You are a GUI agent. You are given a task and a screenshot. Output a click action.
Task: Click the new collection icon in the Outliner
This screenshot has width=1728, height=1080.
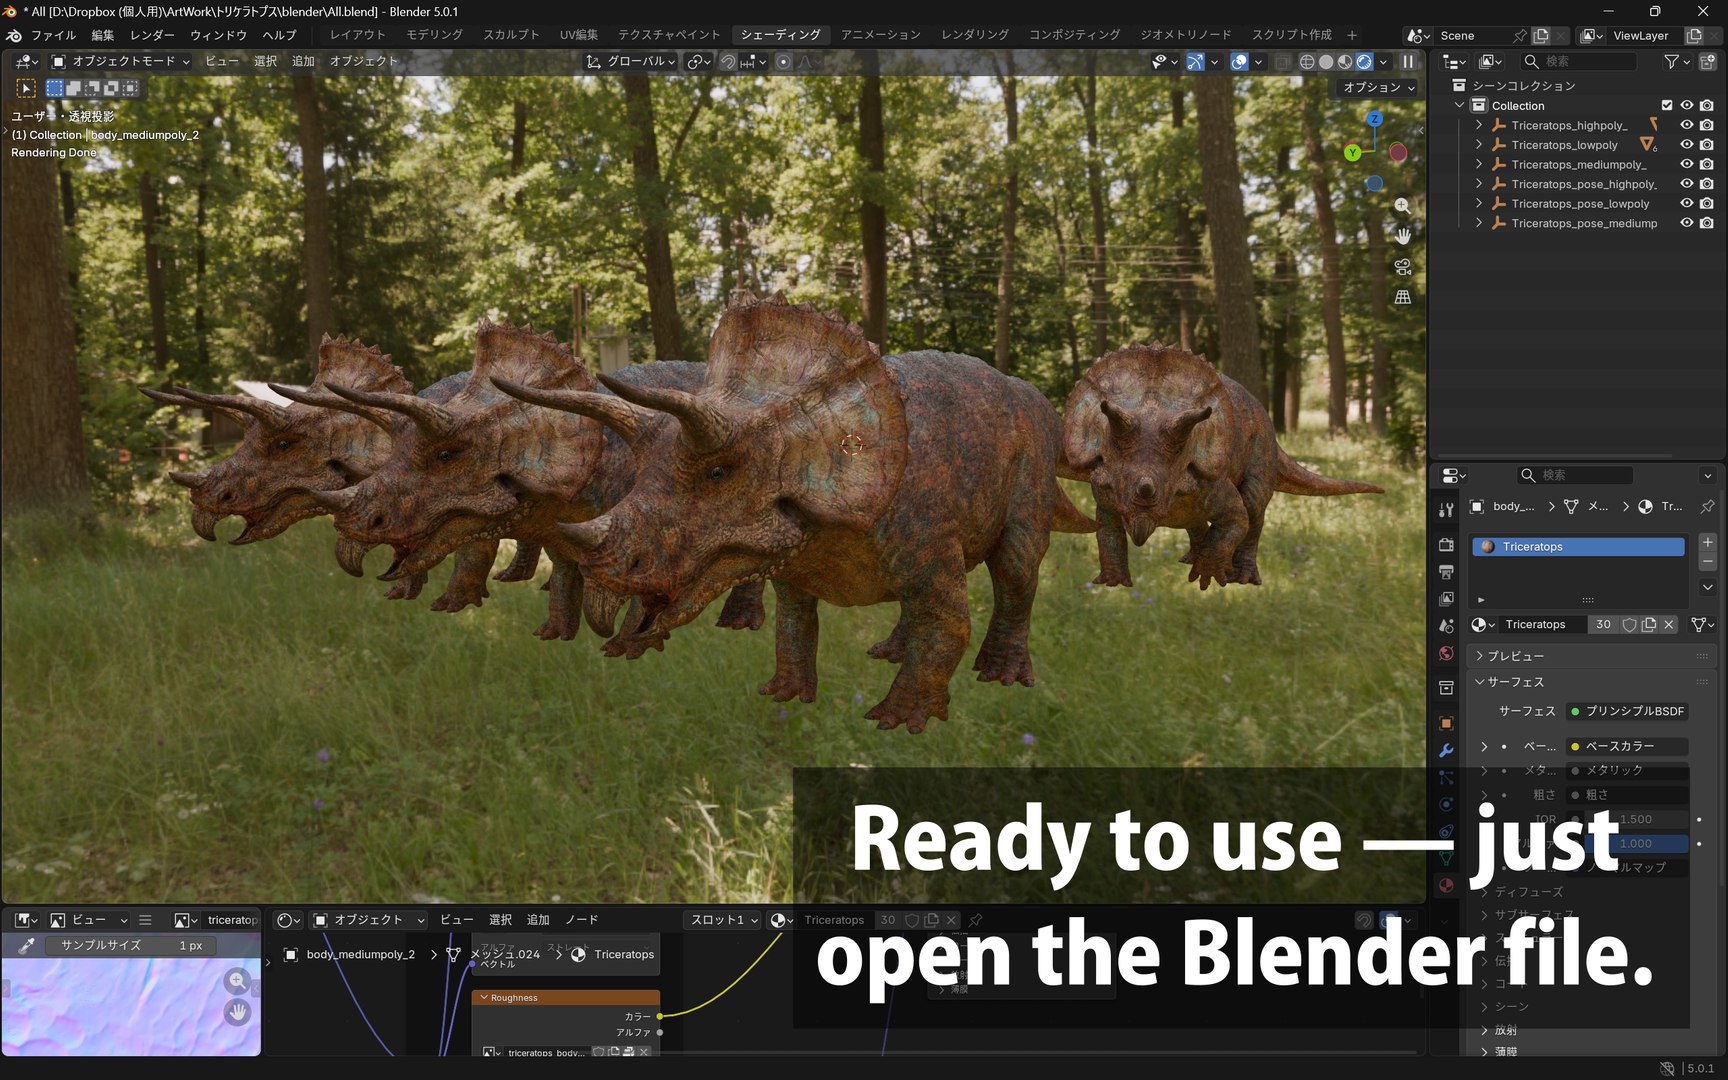point(1708,62)
